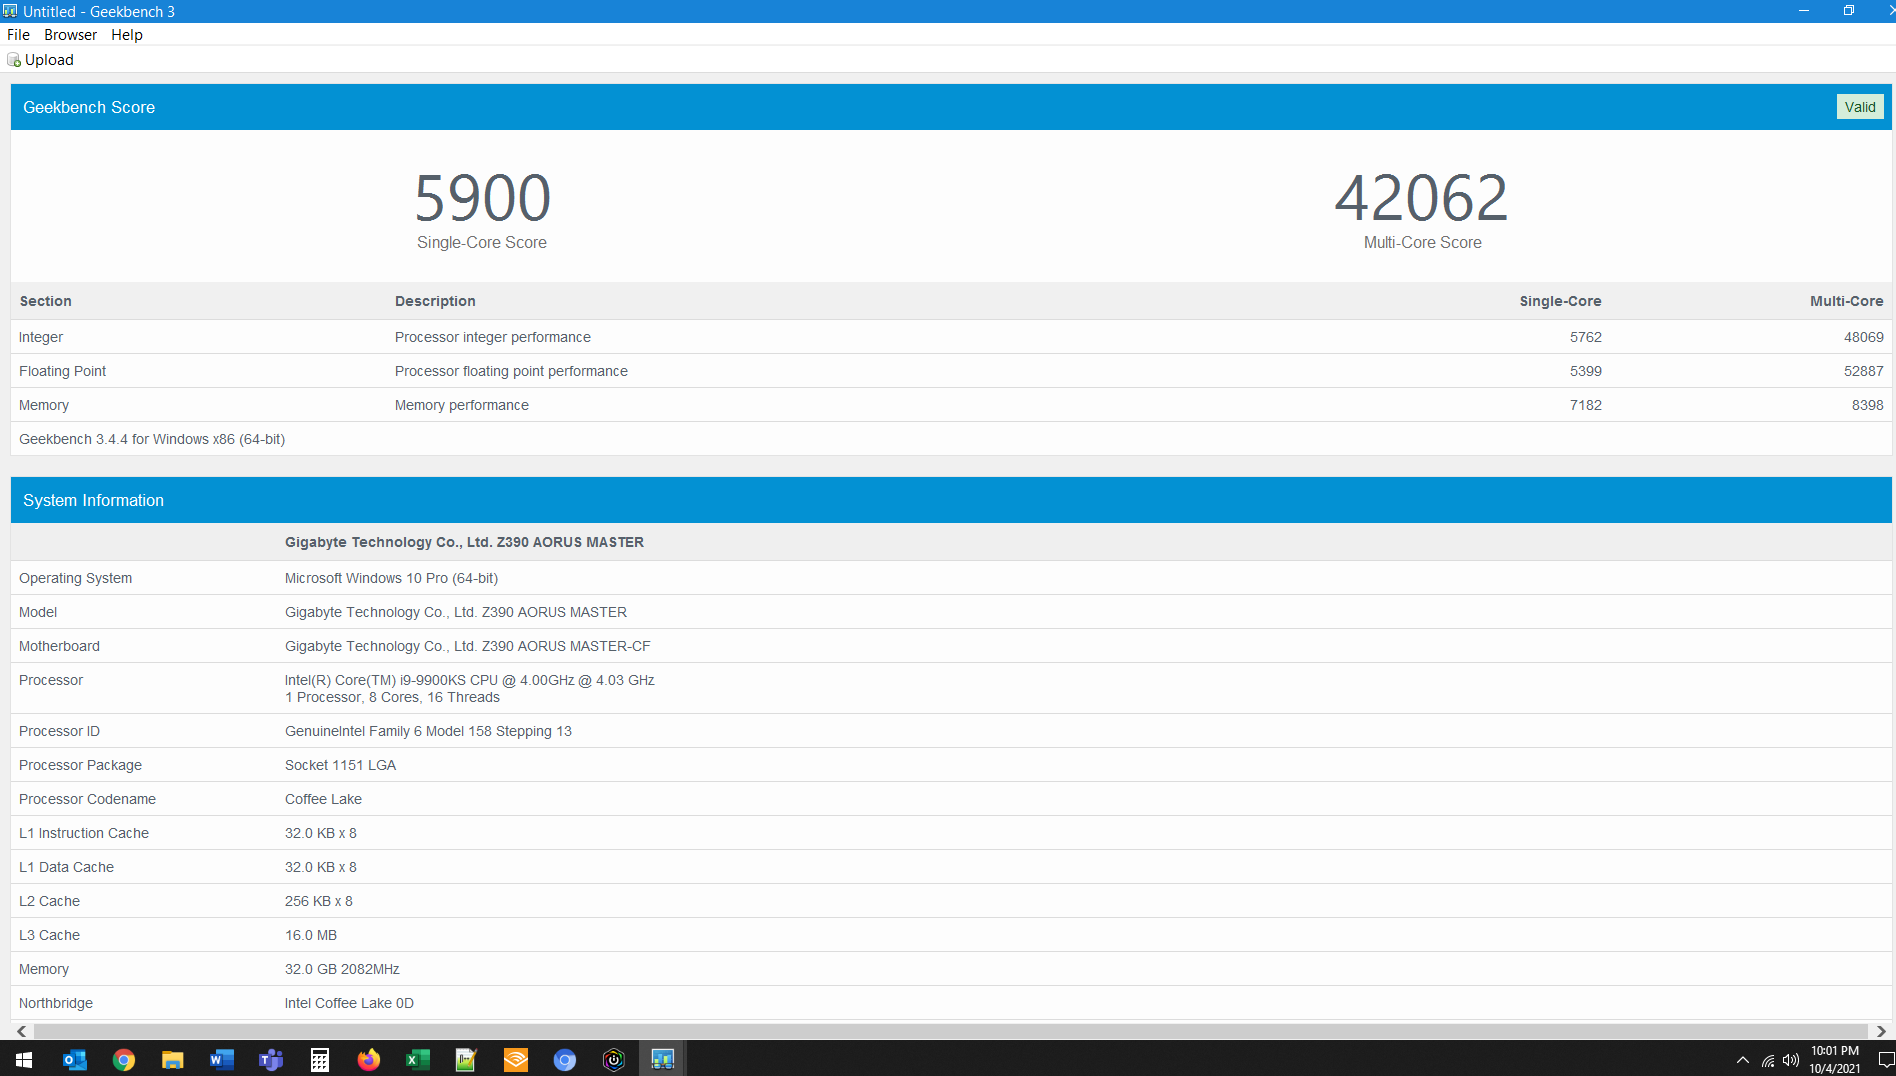Click the 256 KB x 8 L2 cache value

point(318,901)
